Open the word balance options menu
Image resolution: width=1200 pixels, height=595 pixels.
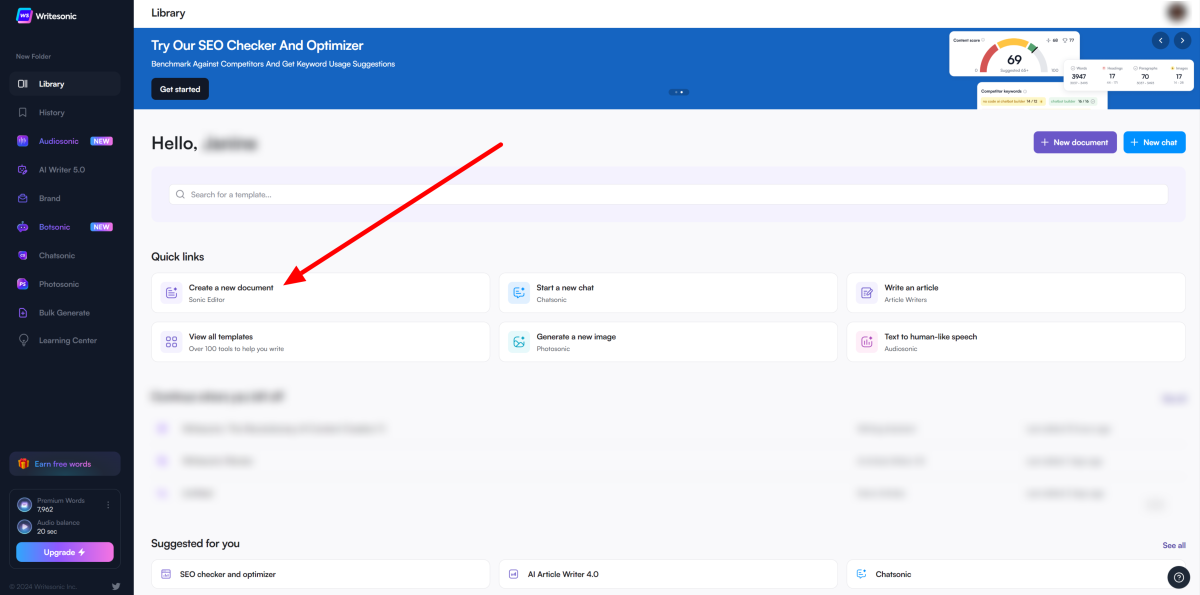(x=108, y=505)
